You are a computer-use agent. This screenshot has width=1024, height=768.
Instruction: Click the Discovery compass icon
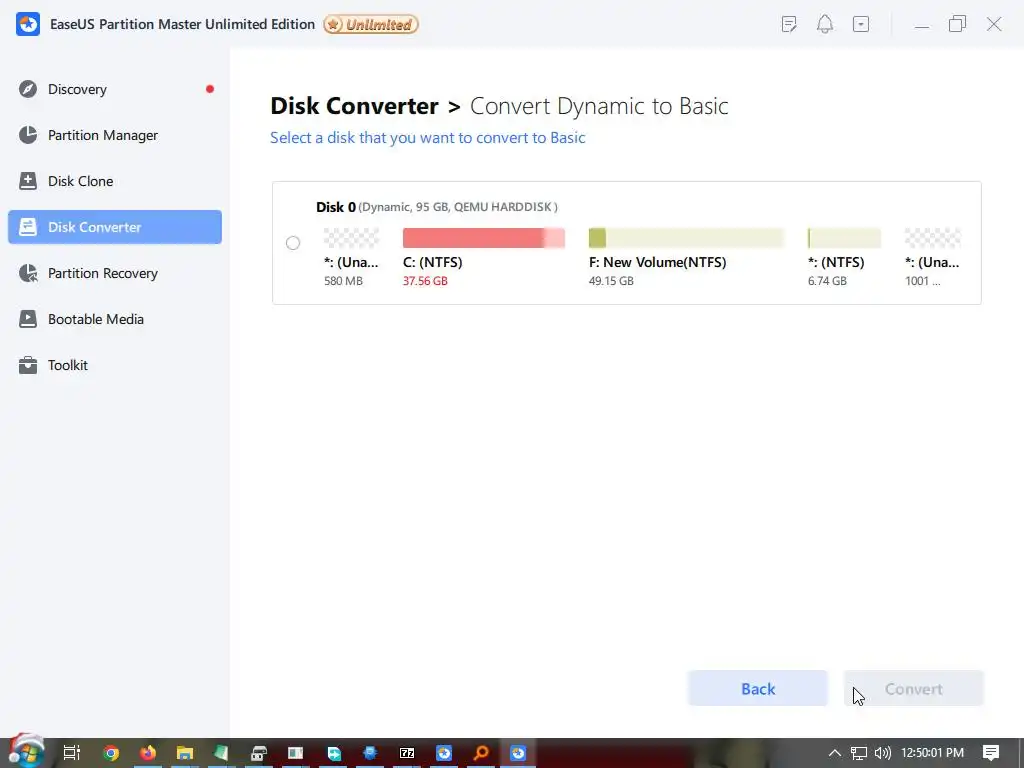(x=28, y=89)
